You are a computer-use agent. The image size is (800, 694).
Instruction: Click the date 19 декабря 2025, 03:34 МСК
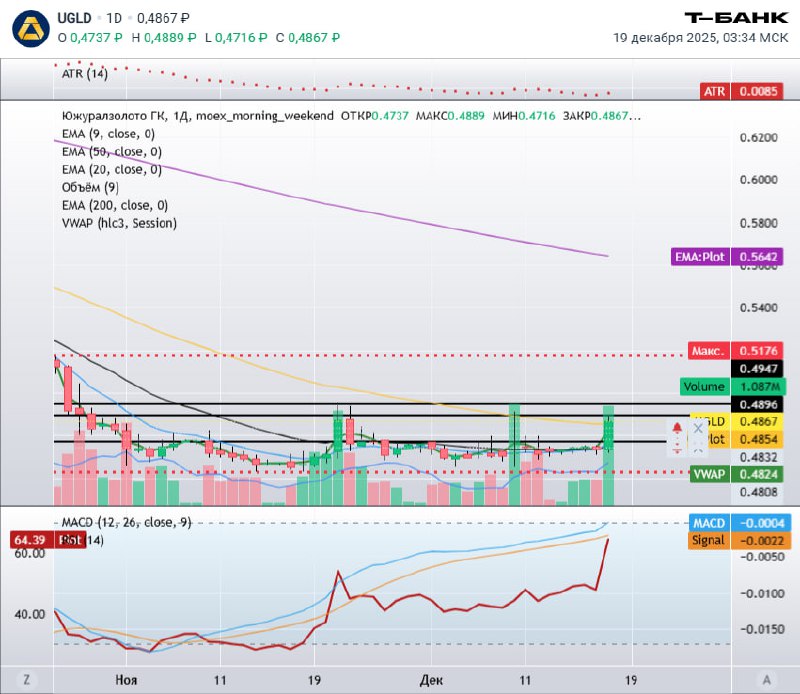[701, 38]
